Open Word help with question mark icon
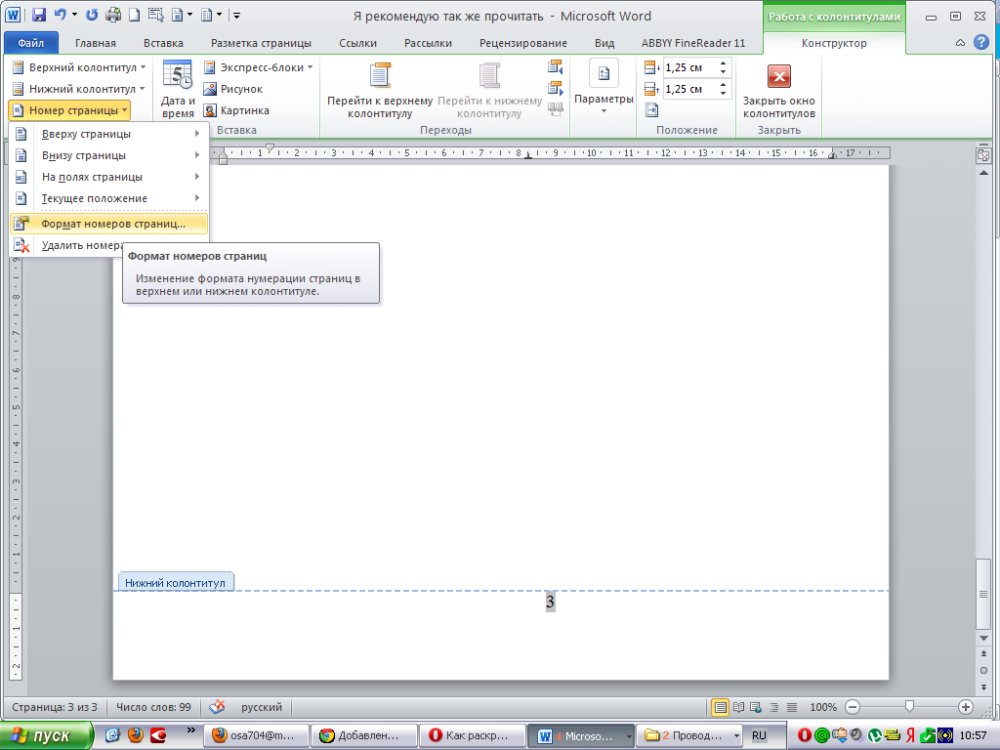The width and height of the screenshot is (1000, 750). 982,43
